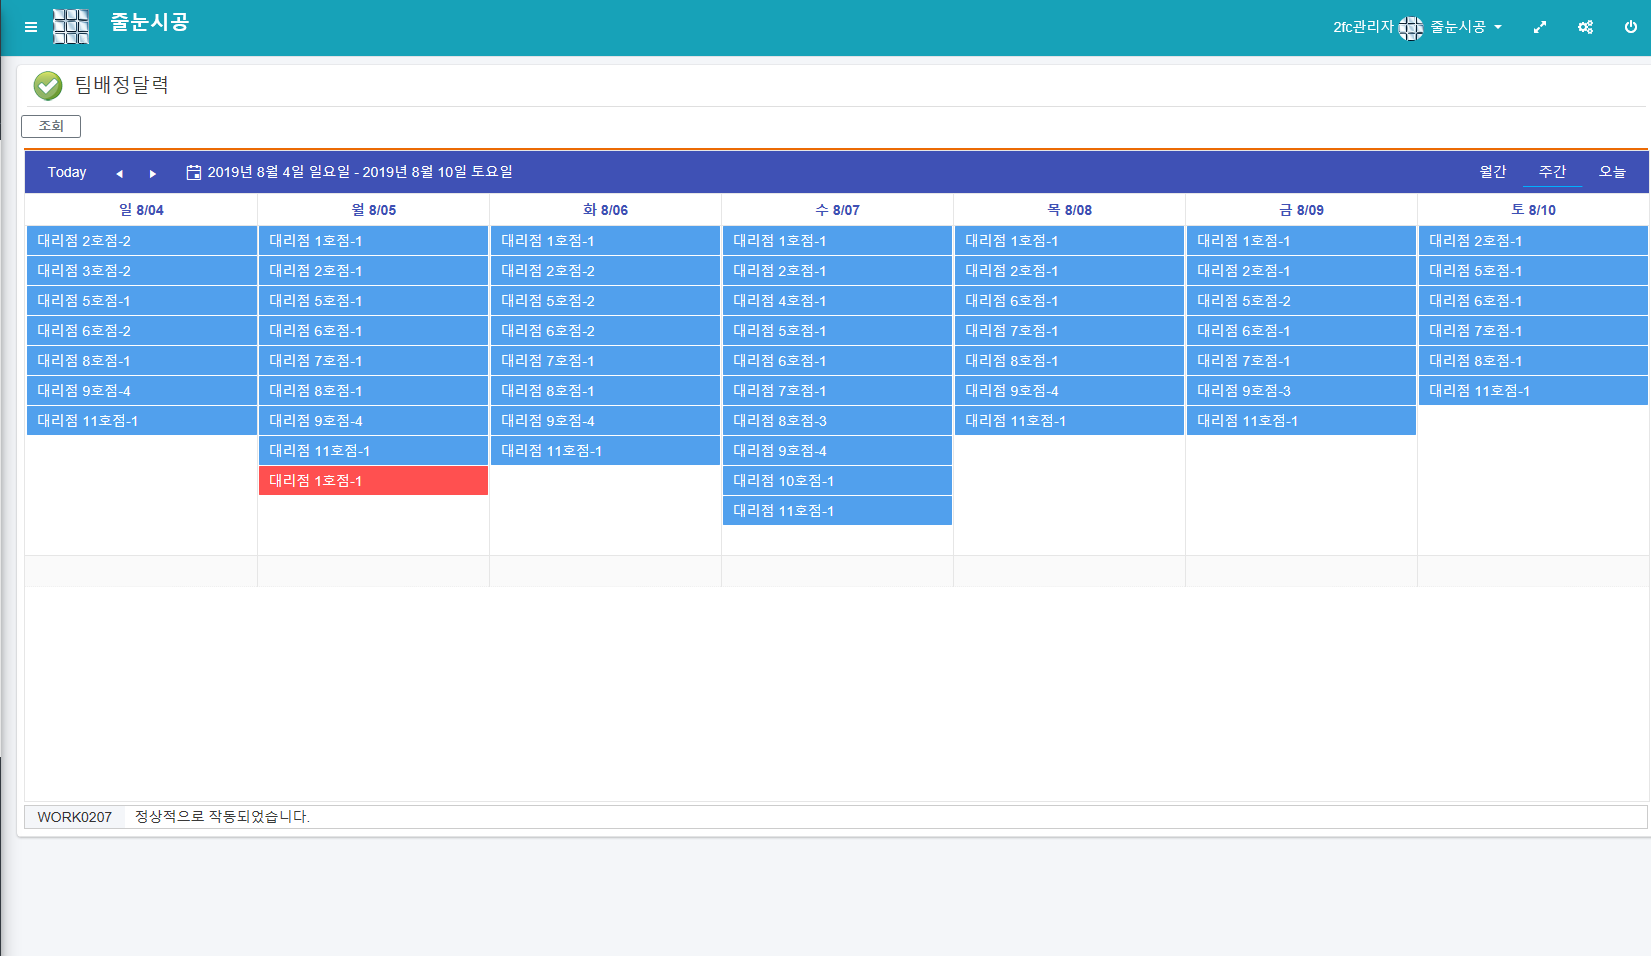Open the hamburger navigation menu
Screen dimensions: 1651x956
(x=31, y=27)
